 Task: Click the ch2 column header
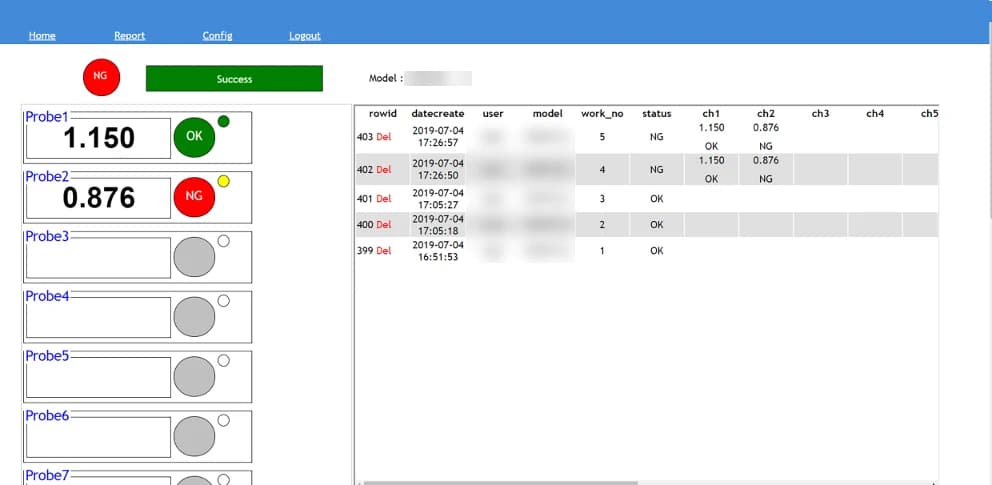coord(766,114)
